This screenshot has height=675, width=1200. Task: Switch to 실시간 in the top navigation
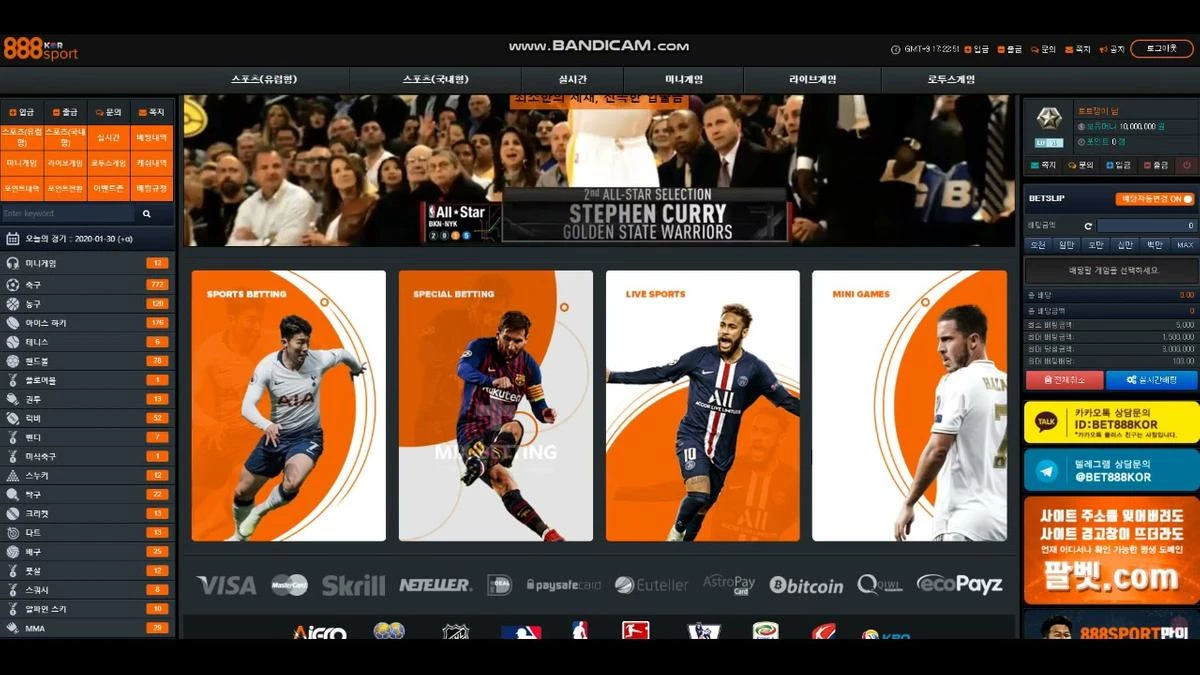click(573, 80)
